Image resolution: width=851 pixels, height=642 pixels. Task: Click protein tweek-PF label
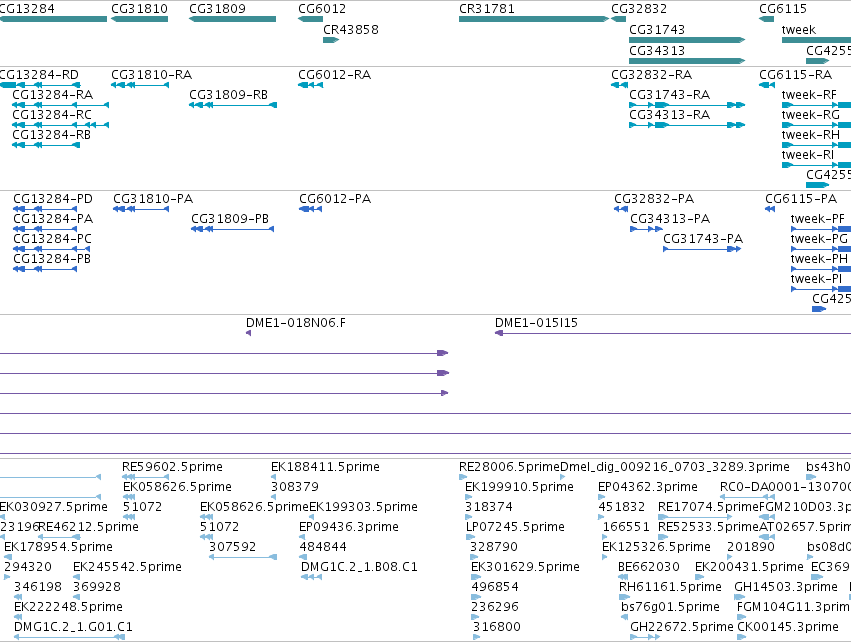818,219
